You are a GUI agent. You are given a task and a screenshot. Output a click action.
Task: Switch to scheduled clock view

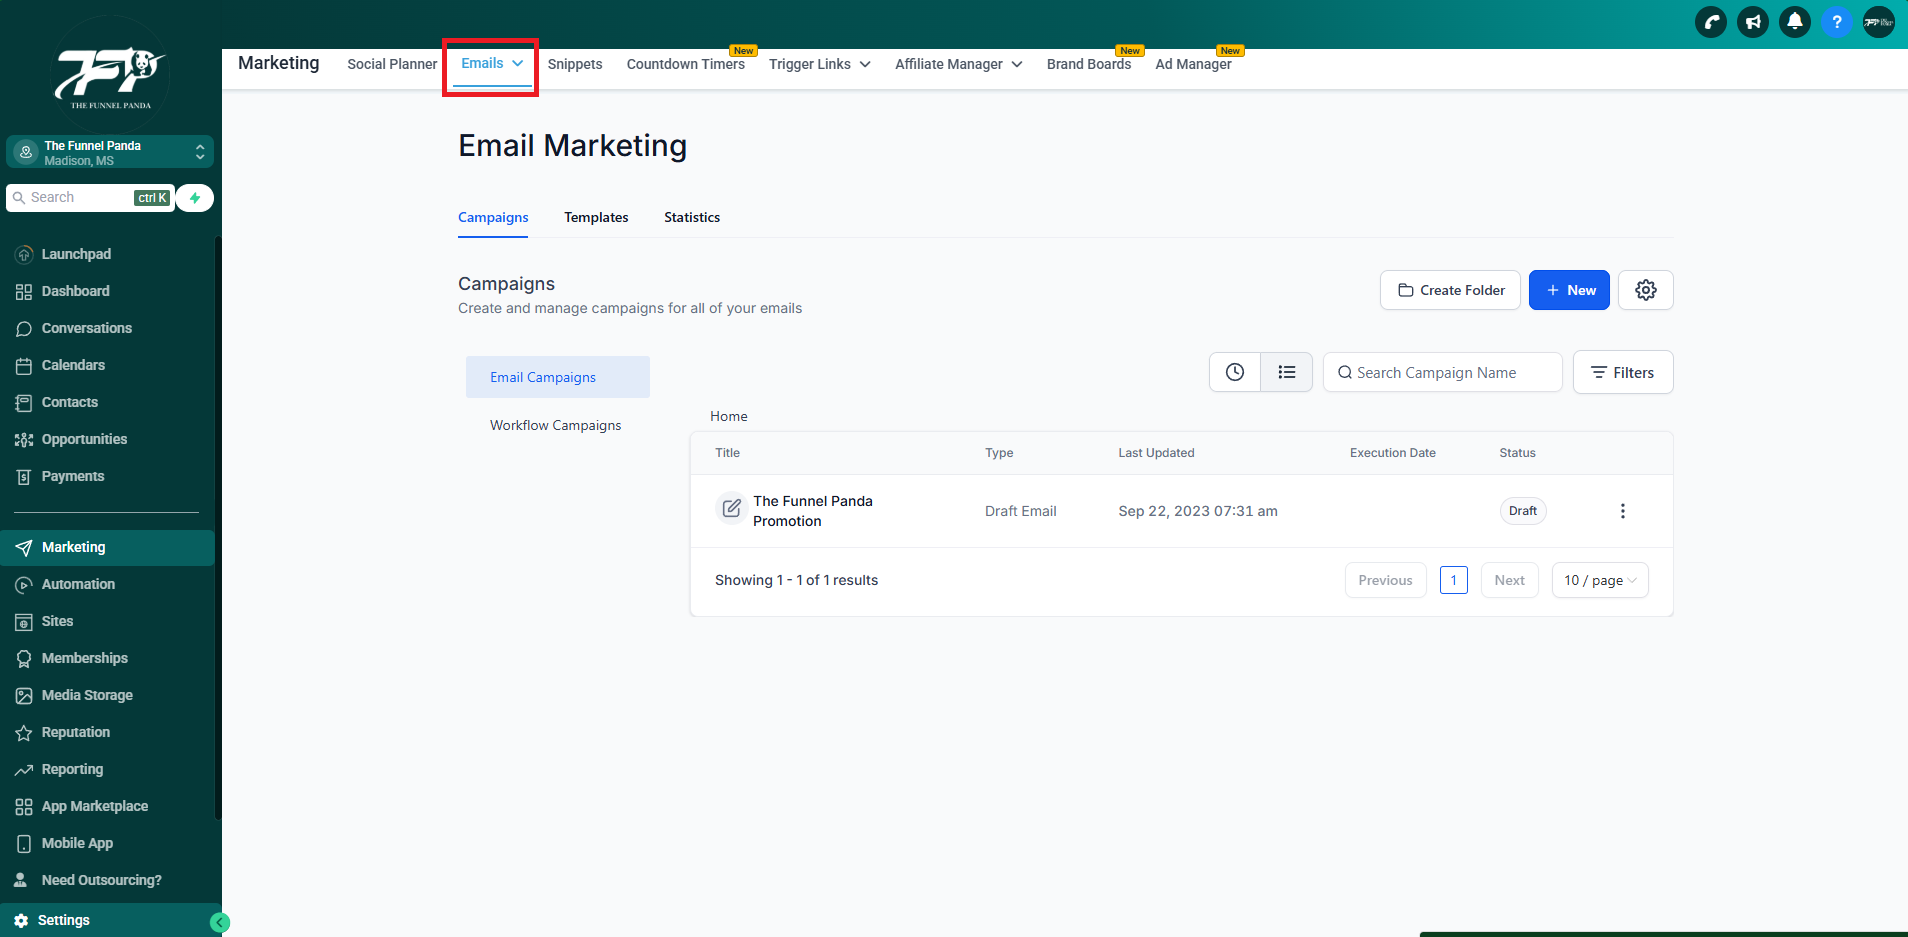pos(1235,372)
